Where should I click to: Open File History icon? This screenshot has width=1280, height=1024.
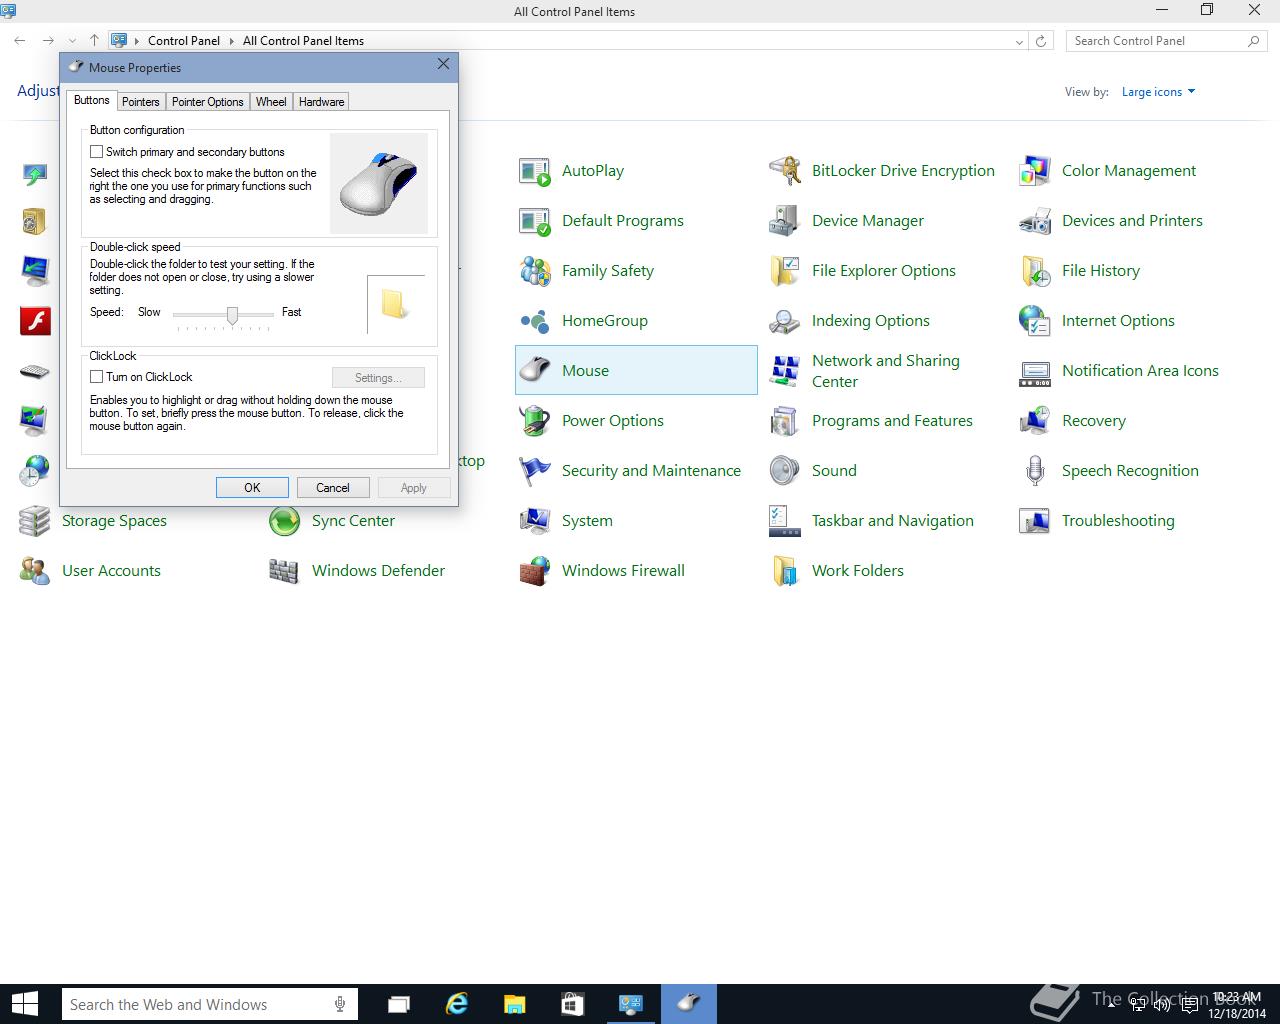(1035, 271)
